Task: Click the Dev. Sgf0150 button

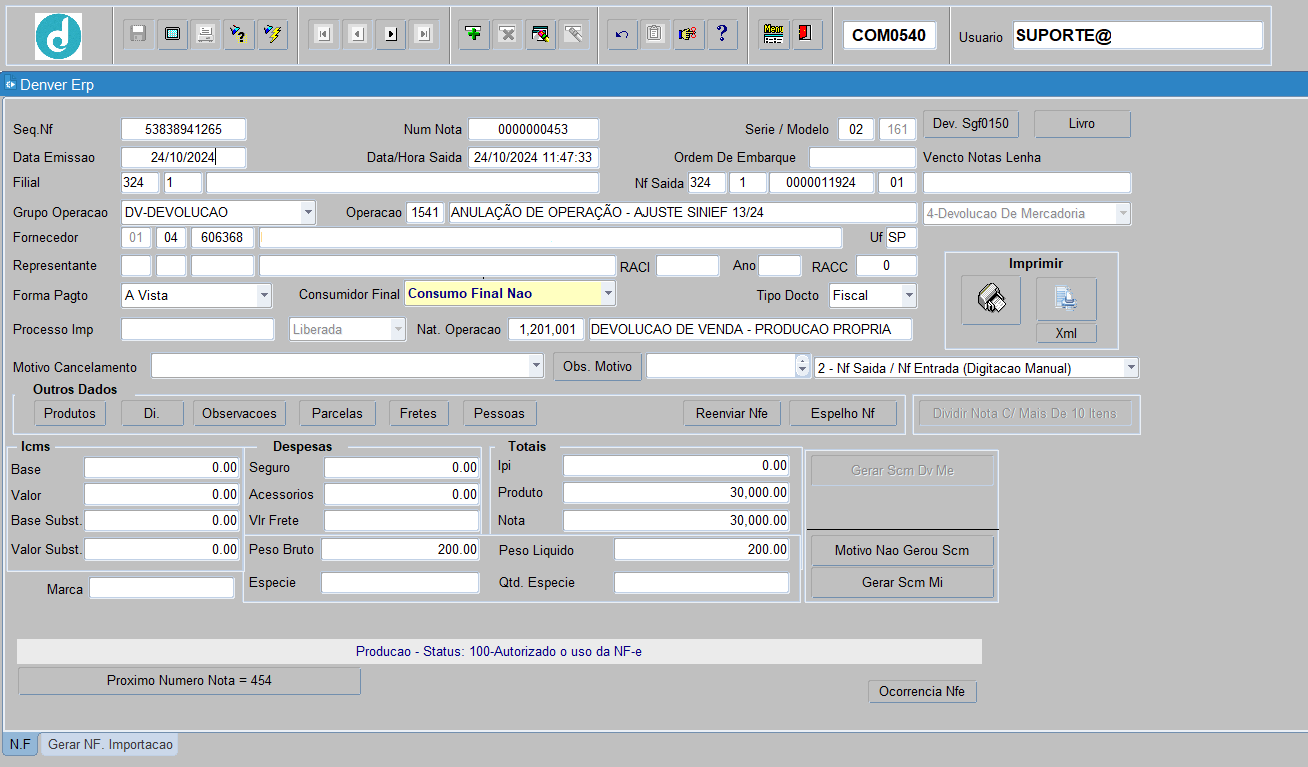Action: pyautogui.click(x=970, y=124)
